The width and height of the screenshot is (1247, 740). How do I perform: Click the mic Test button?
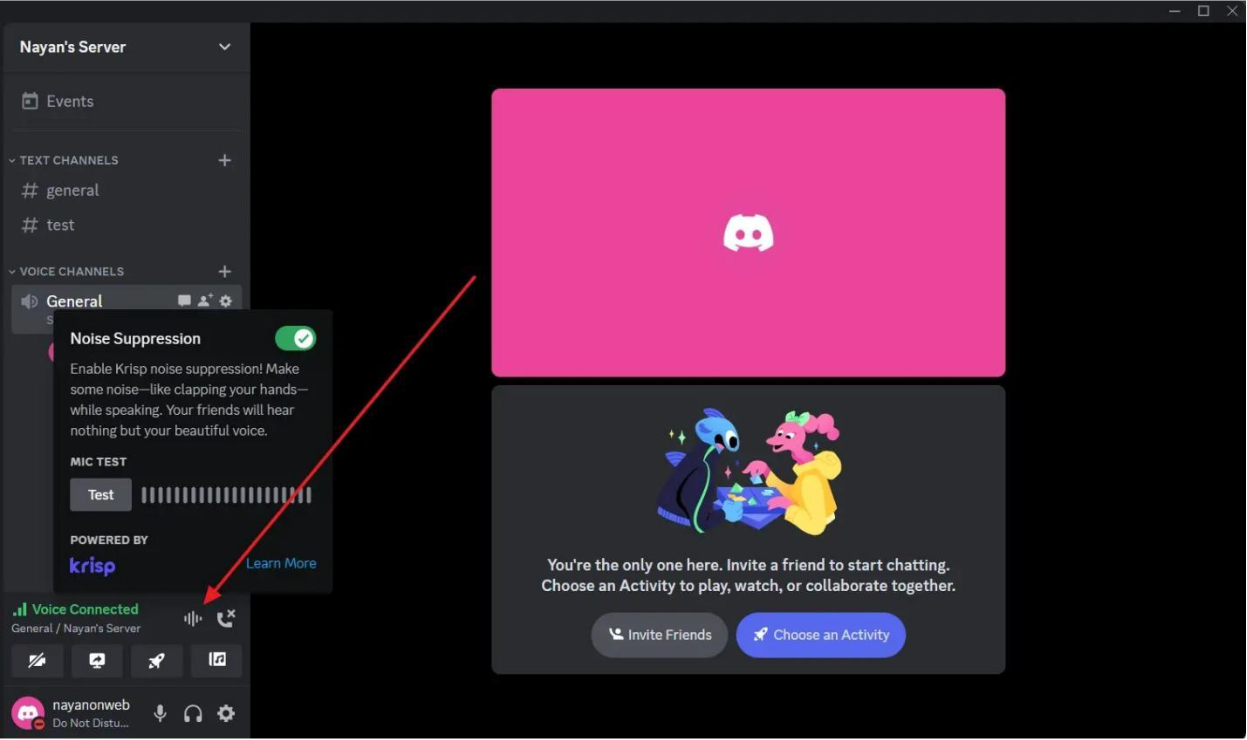click(101, 495)
